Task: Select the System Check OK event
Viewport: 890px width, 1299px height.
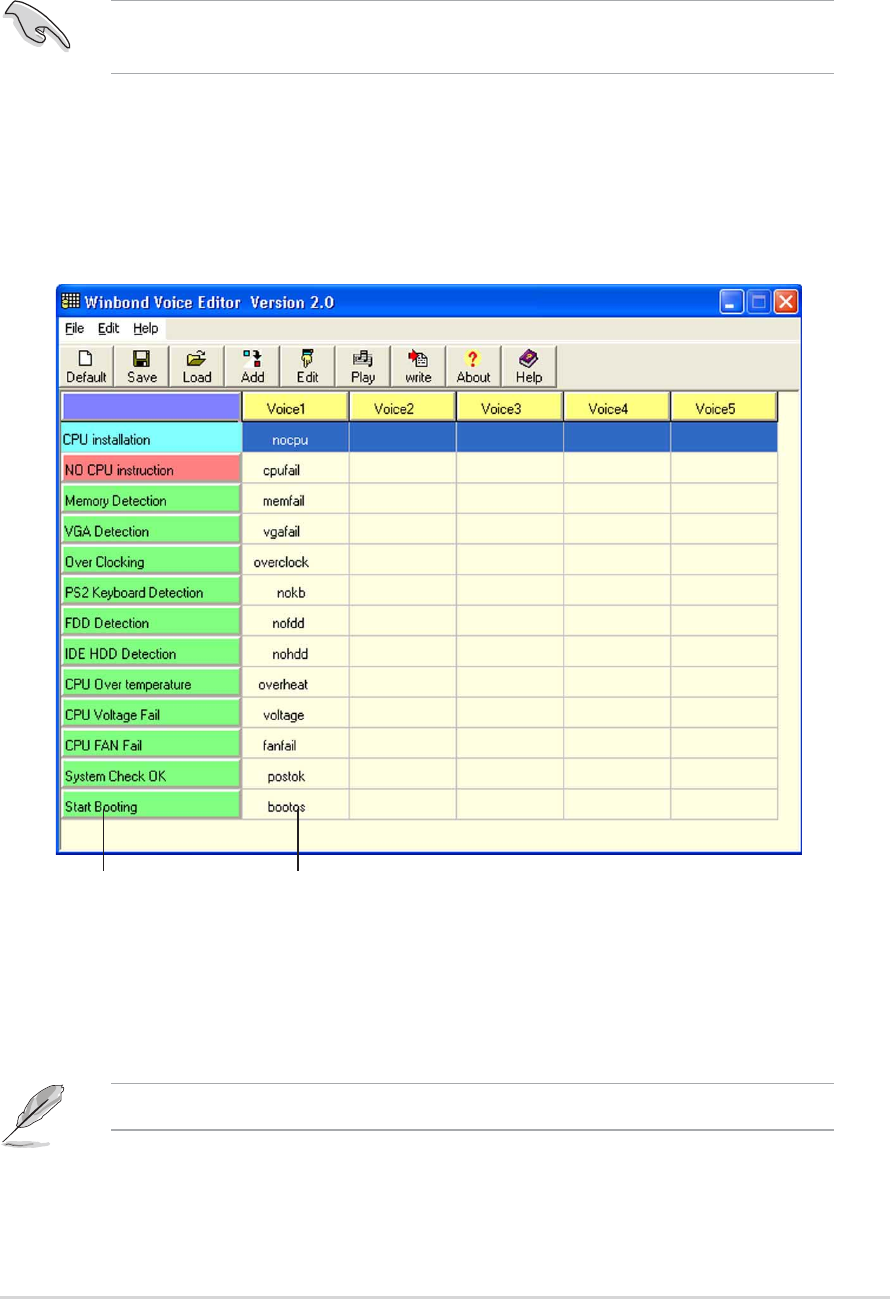Action: point(151,776)
